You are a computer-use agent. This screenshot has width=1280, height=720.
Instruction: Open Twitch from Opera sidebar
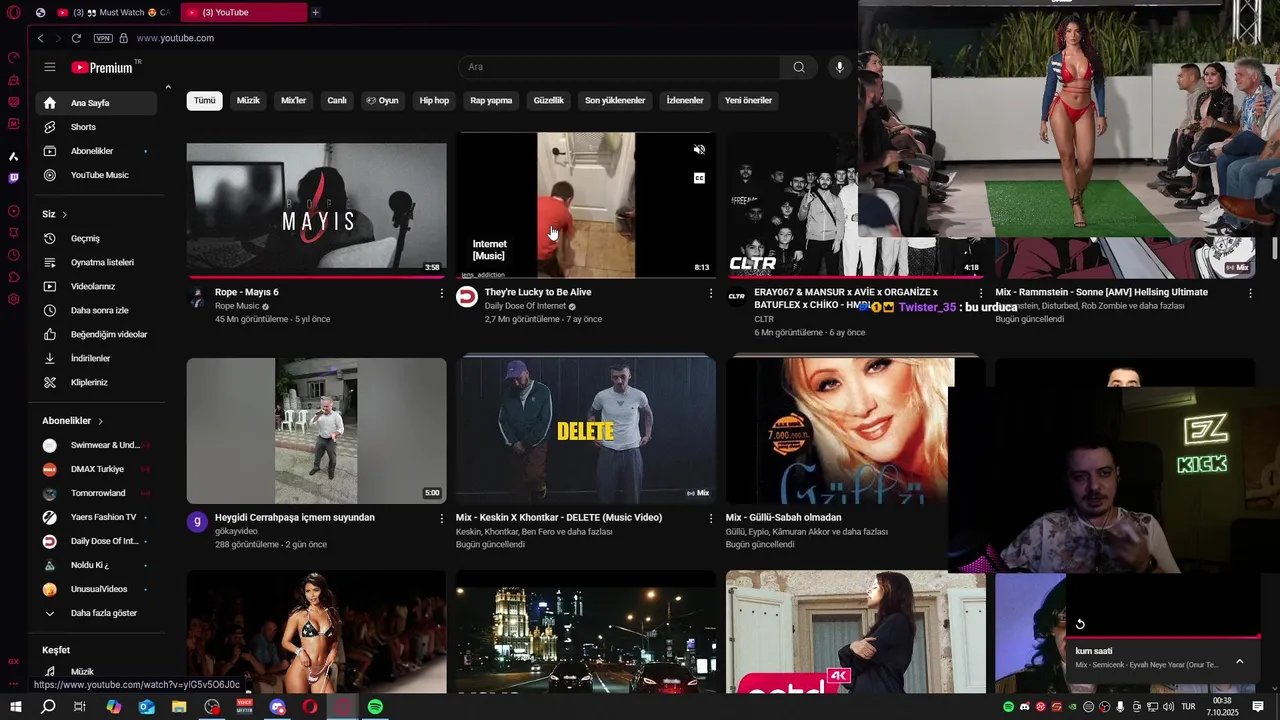[14, 178]
